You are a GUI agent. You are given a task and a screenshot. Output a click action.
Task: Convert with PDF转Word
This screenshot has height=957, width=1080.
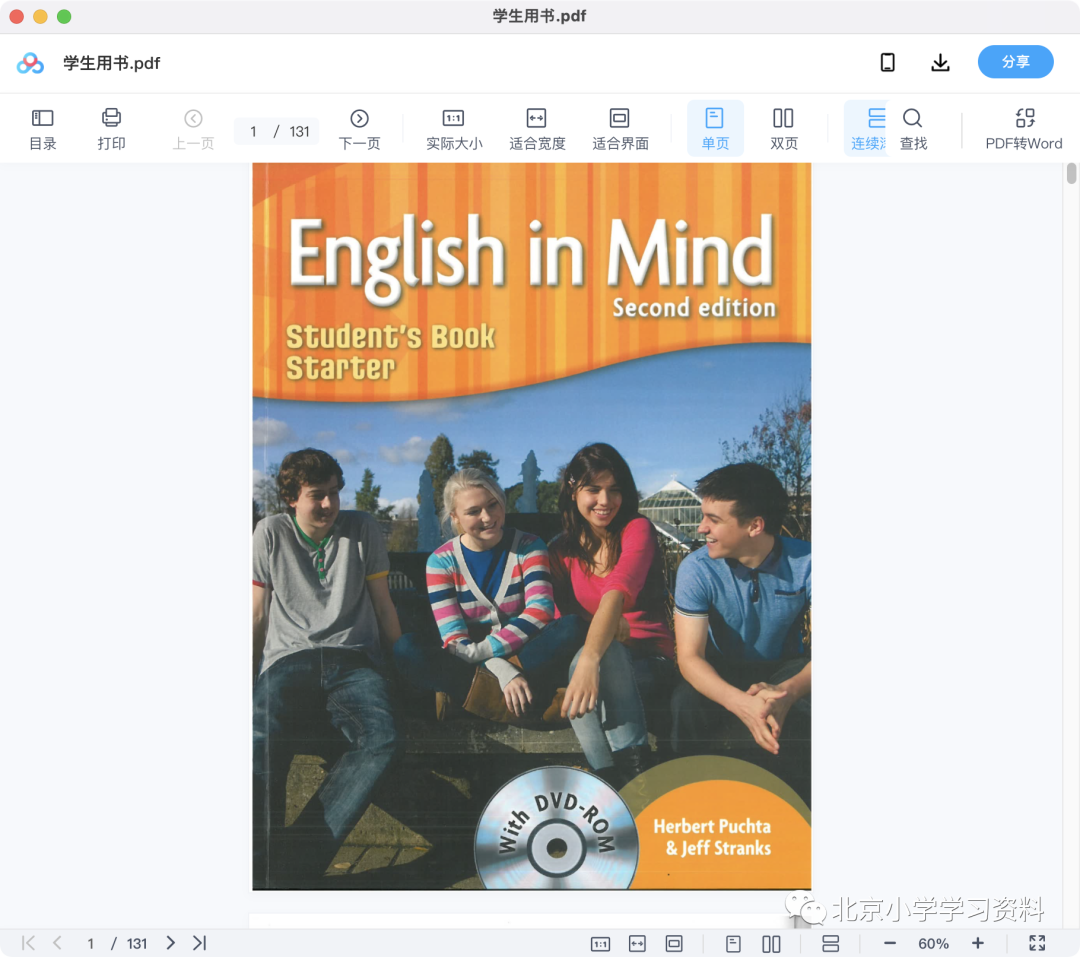1024,129
